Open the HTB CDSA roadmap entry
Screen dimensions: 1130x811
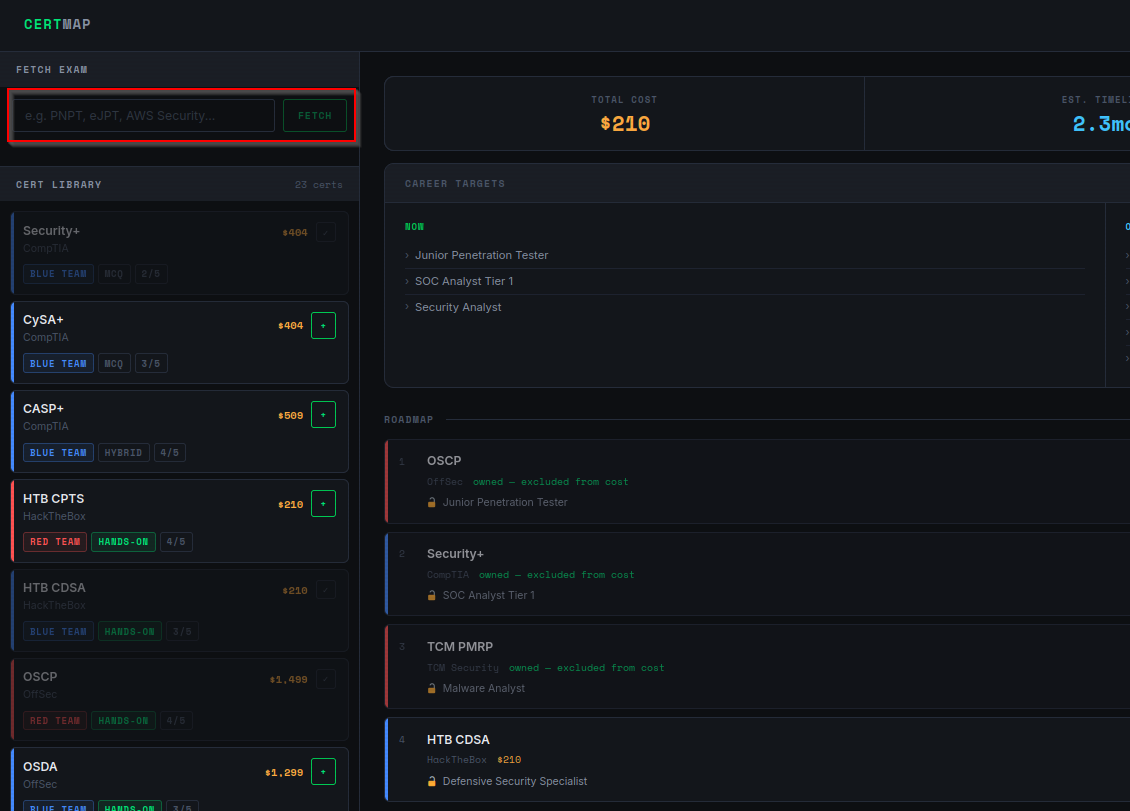click(x=458, y=740)
